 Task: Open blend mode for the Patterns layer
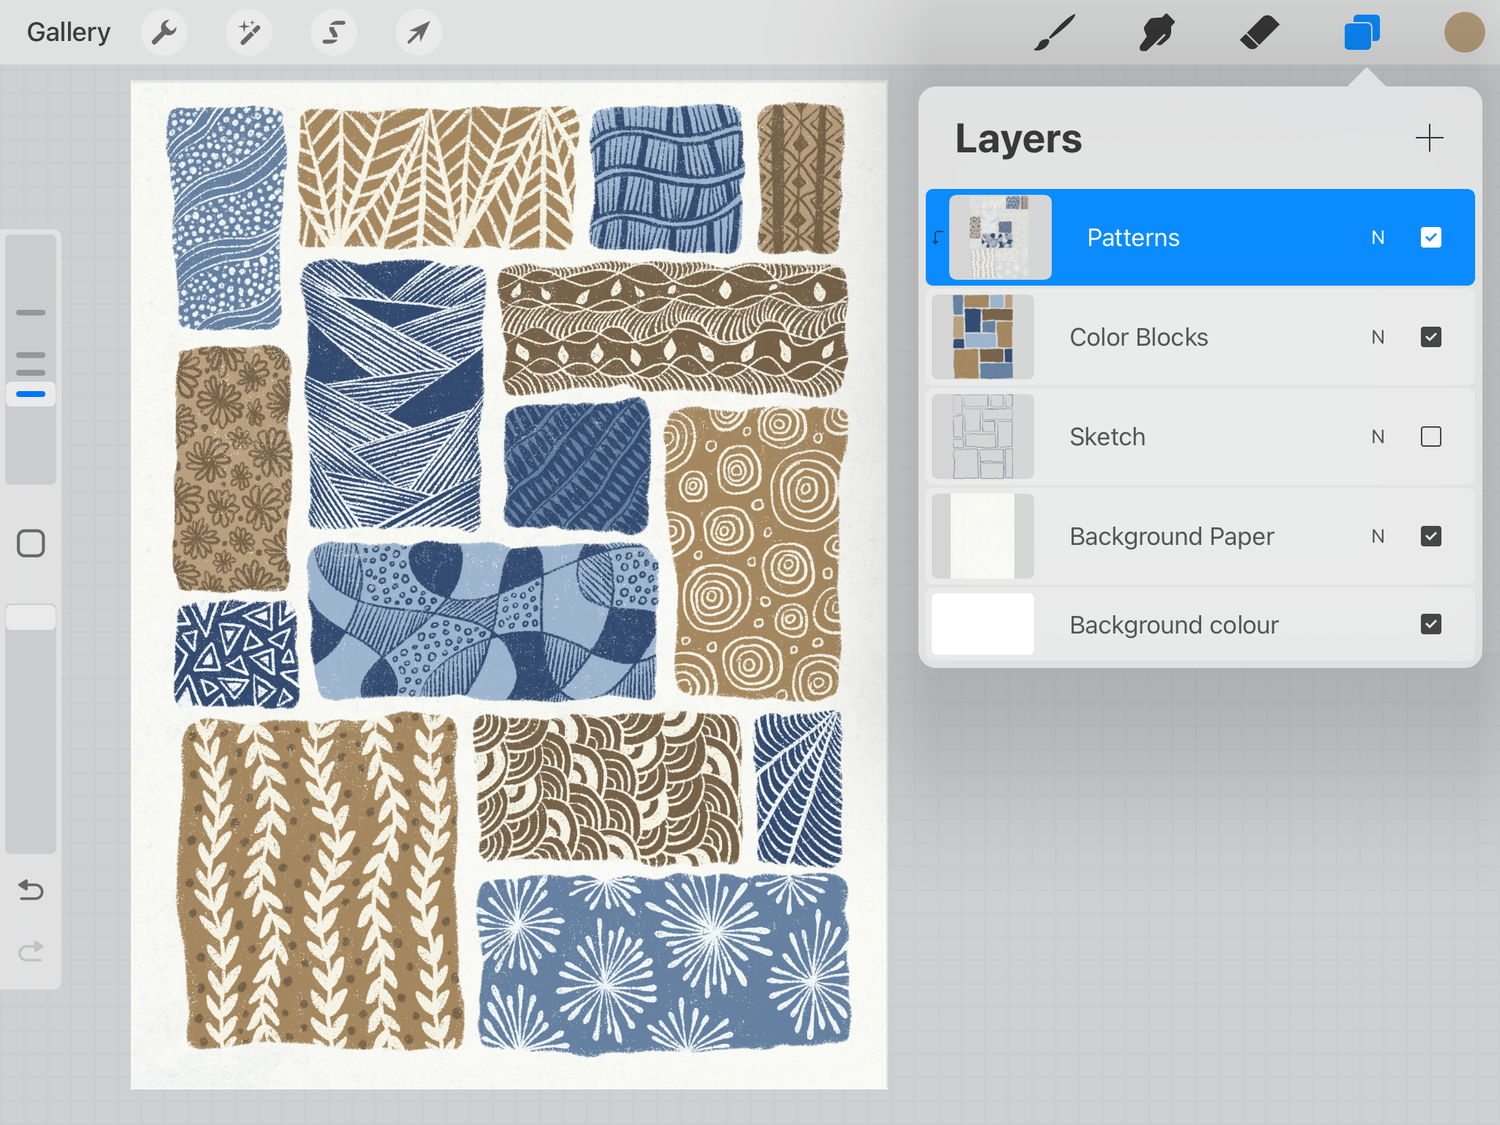tap(1378, 237)
